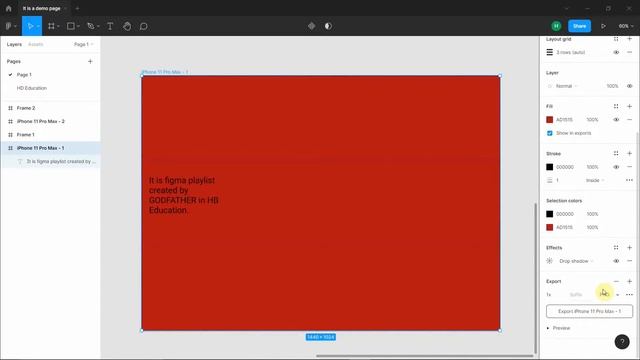
Task: Open the Move tool options arrow
Action: pyautogui.click(x=38, y=26)
